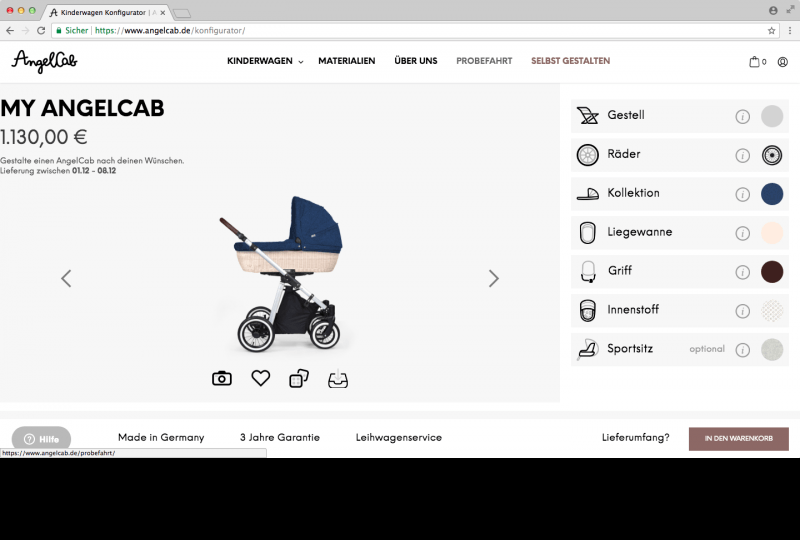800x540 pixels.
Task: Click the copy configuration squares icon
Action: pos(299,378)
